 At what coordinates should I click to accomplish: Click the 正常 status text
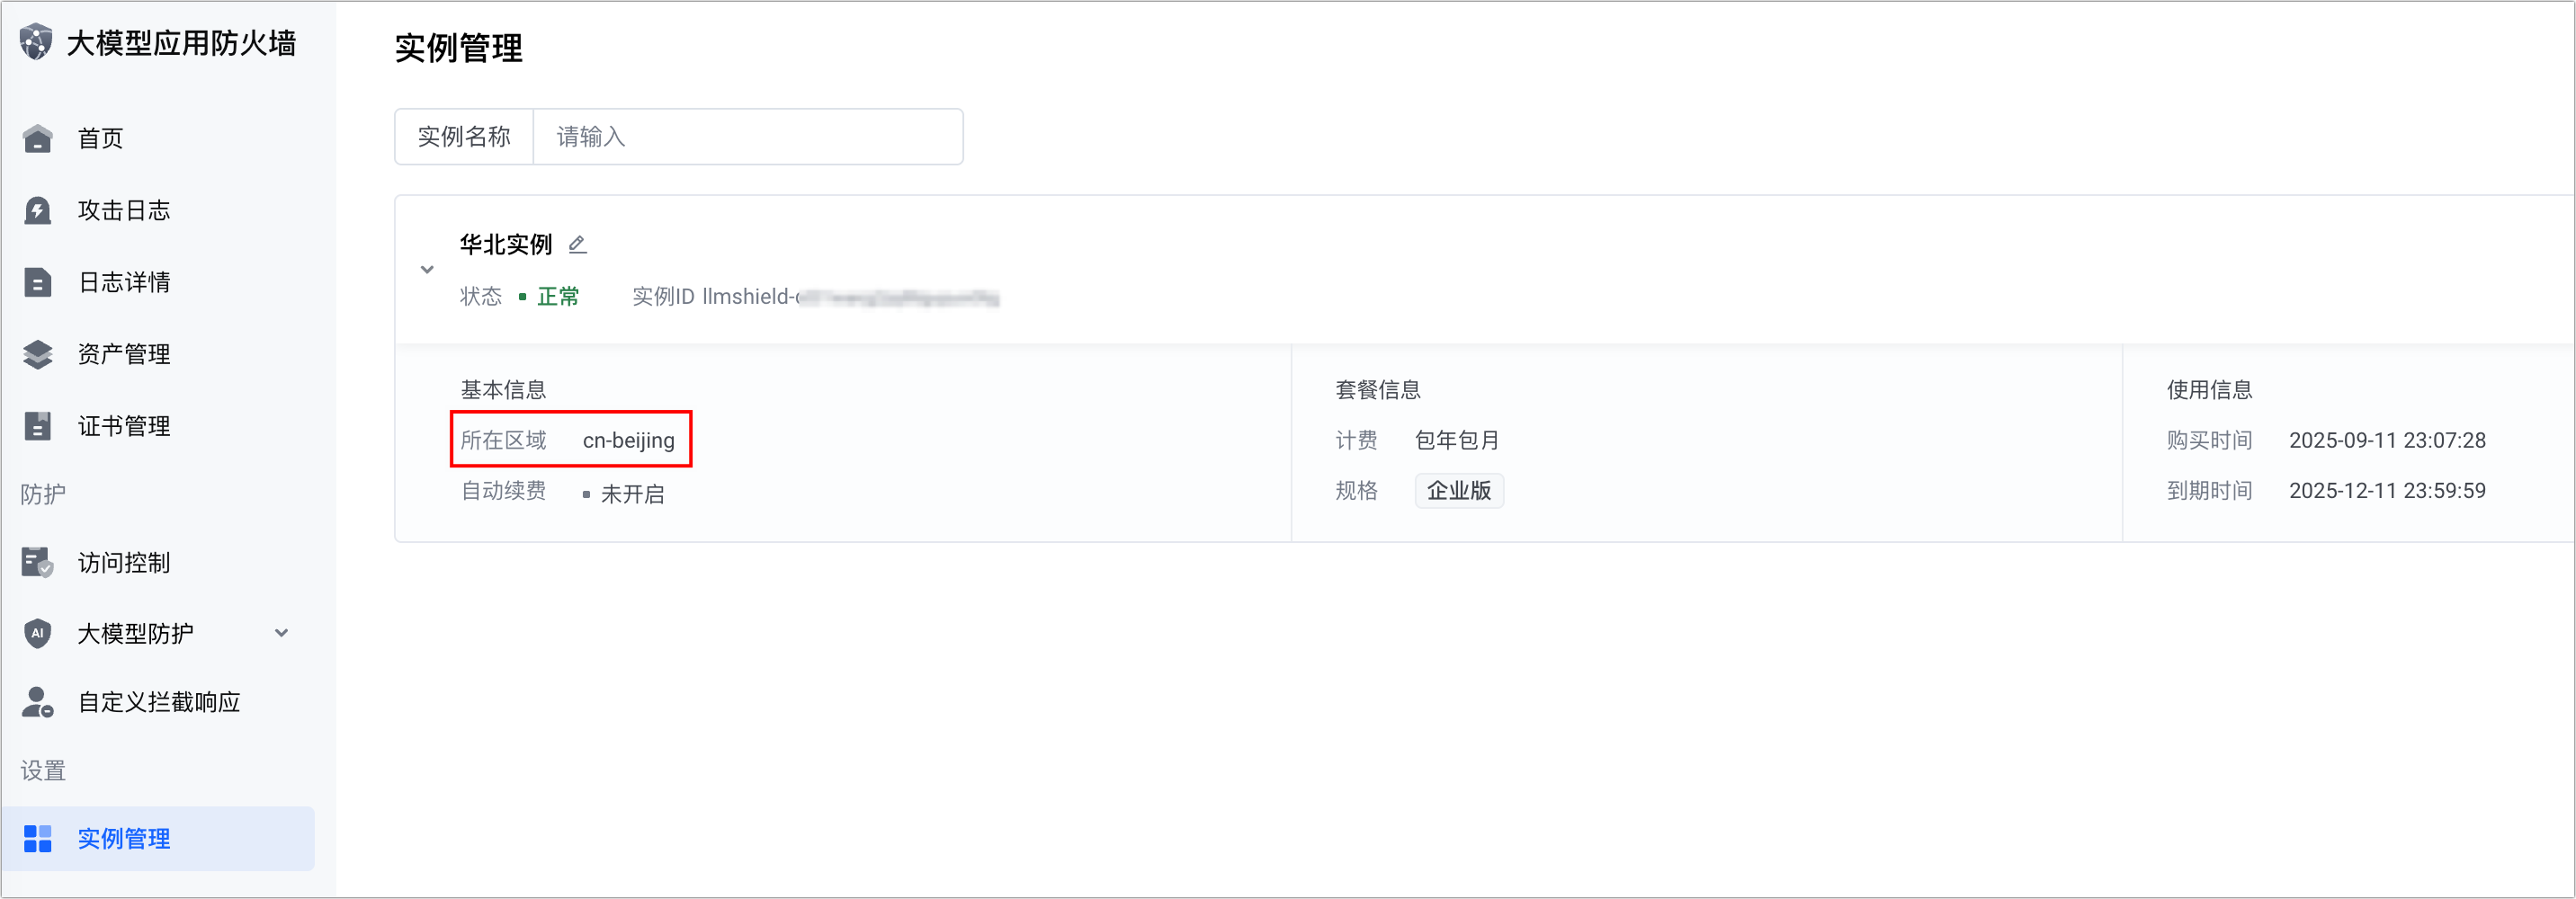tap(558, 296)
